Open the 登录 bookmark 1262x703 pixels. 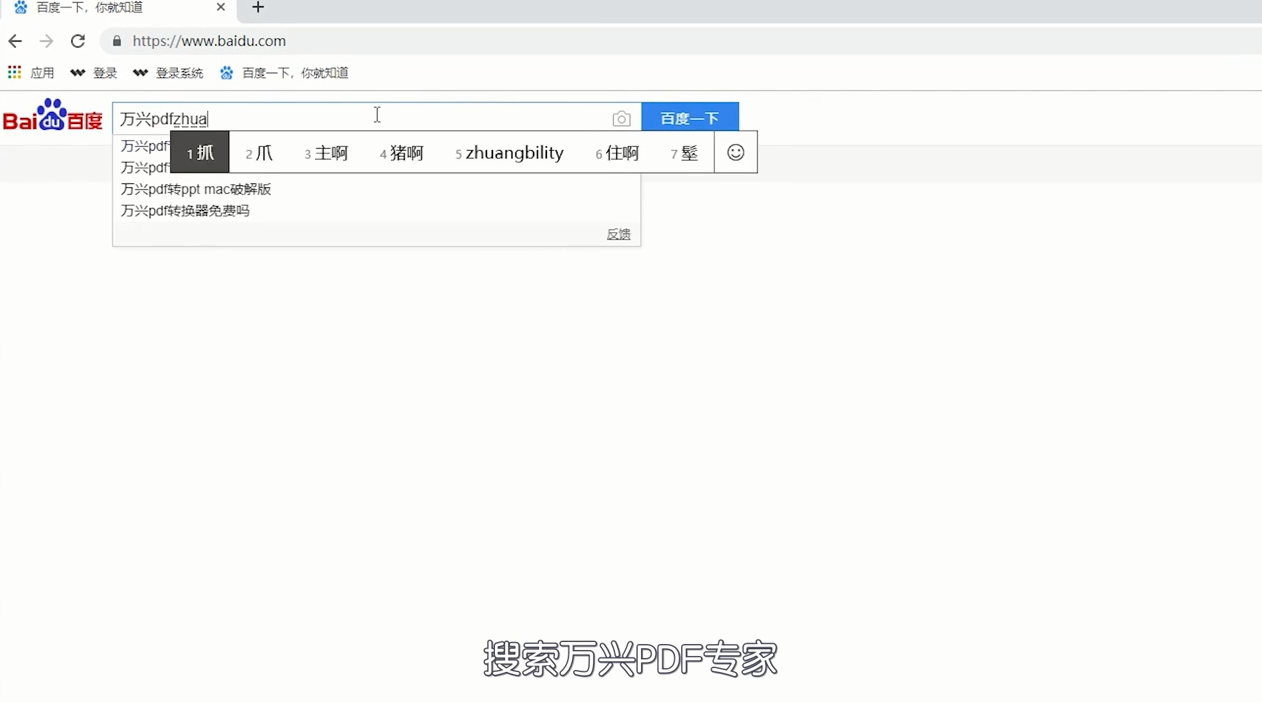click(x=96, y=72)
